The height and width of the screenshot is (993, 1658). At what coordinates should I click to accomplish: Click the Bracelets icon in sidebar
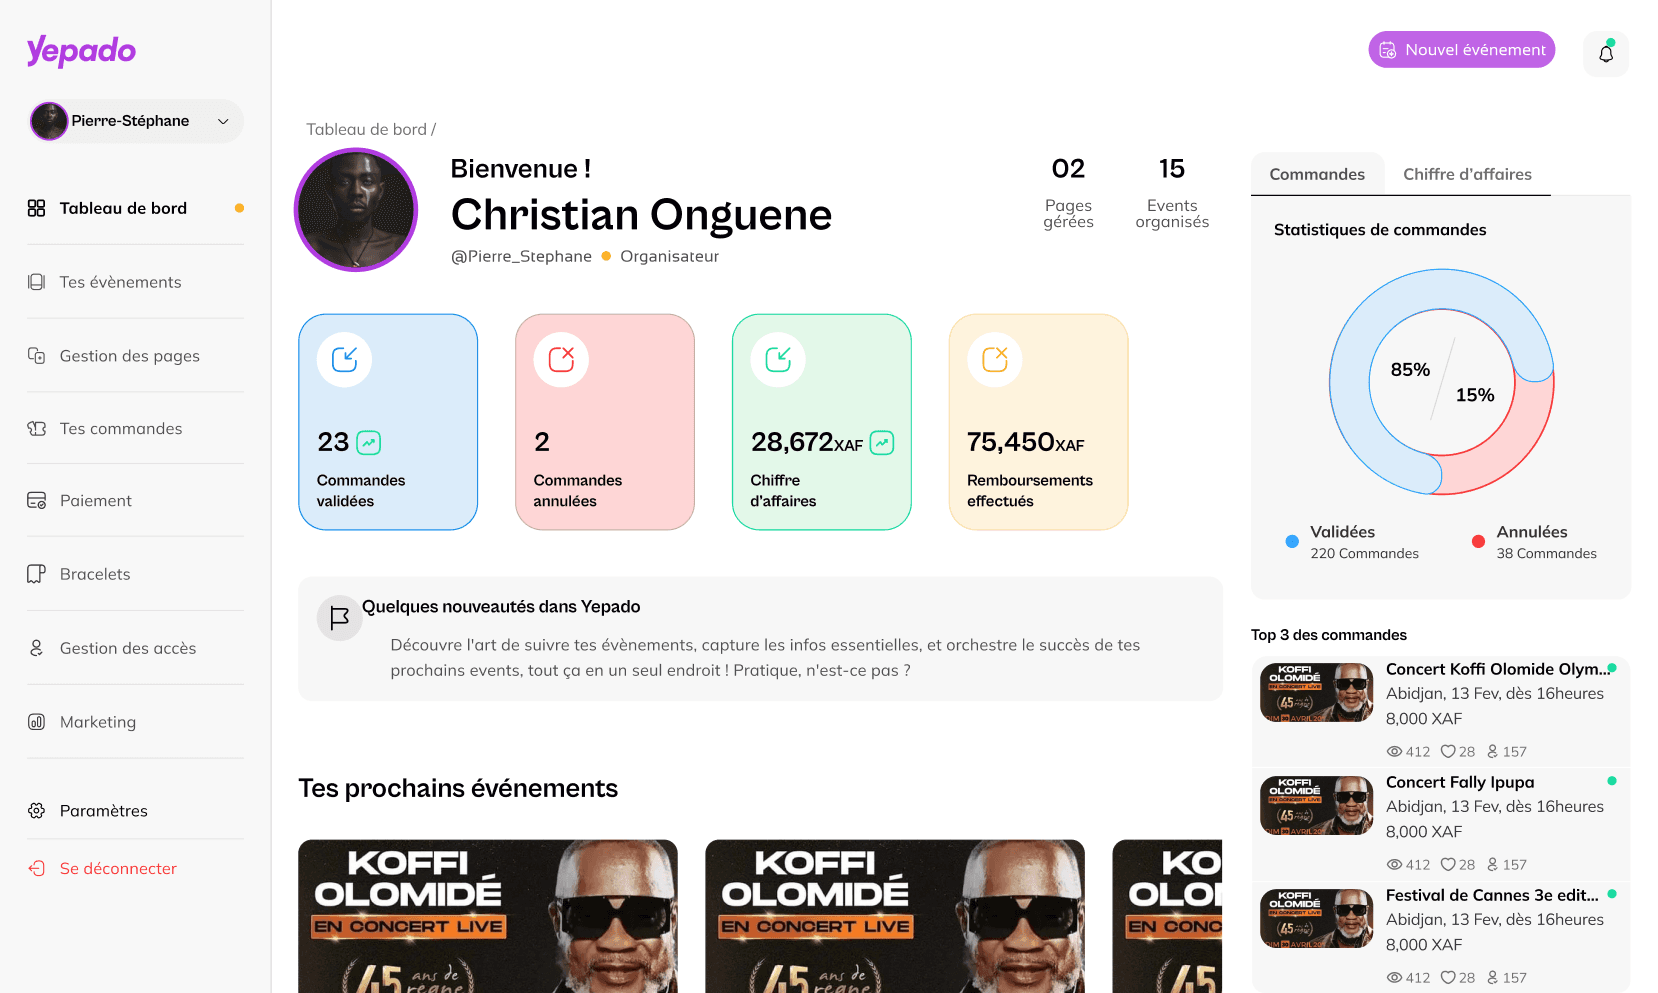pos(37,574)
